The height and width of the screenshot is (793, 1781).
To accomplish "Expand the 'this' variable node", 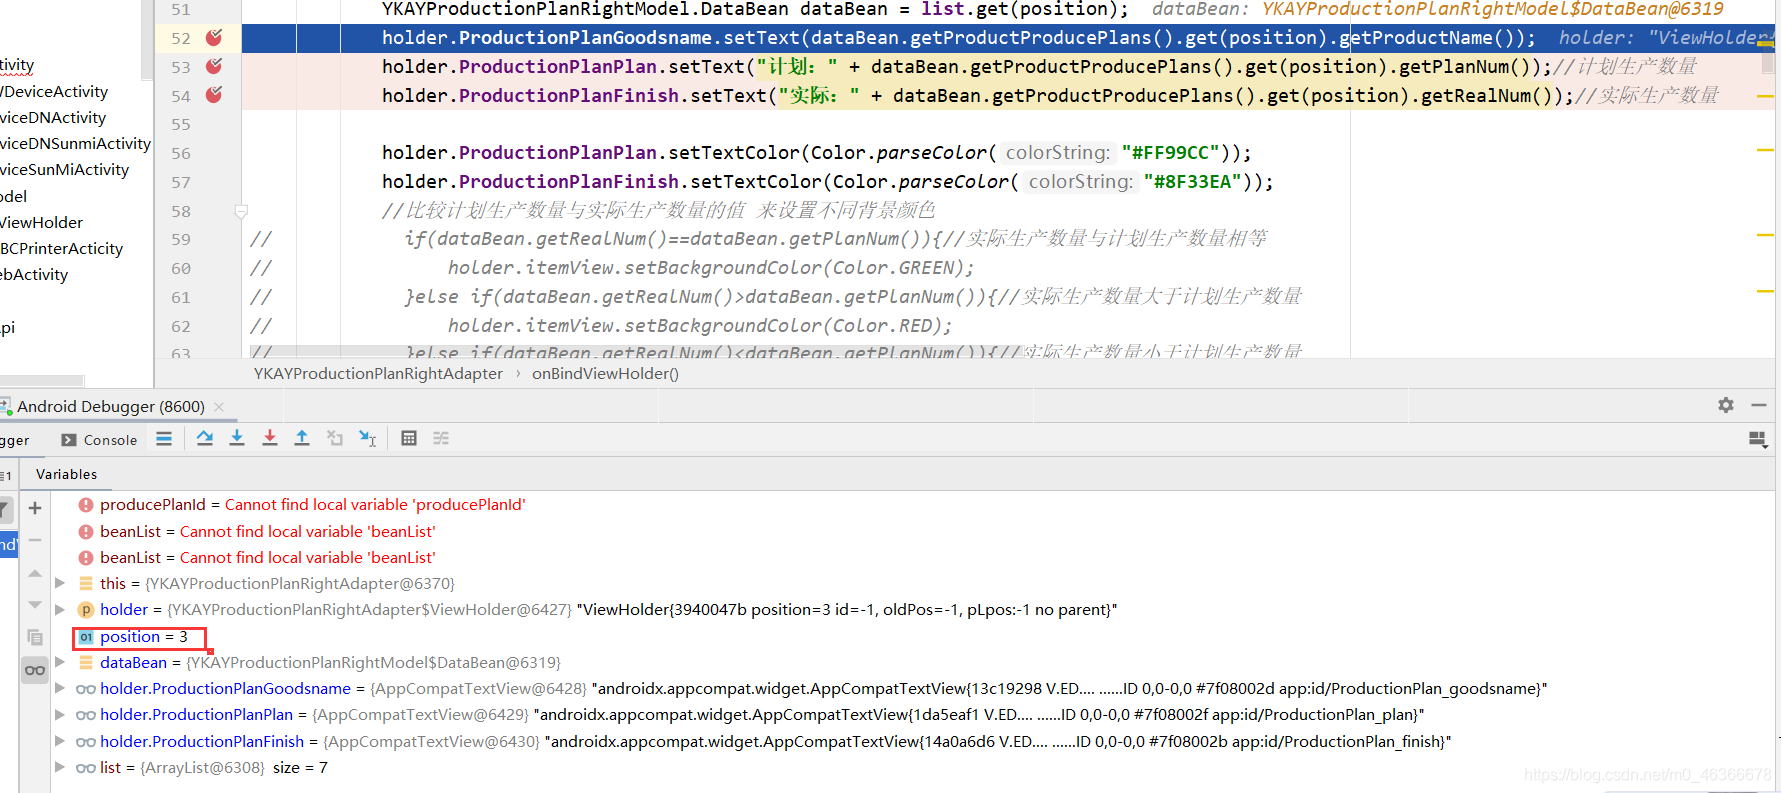I will click(x=60, y=583).
